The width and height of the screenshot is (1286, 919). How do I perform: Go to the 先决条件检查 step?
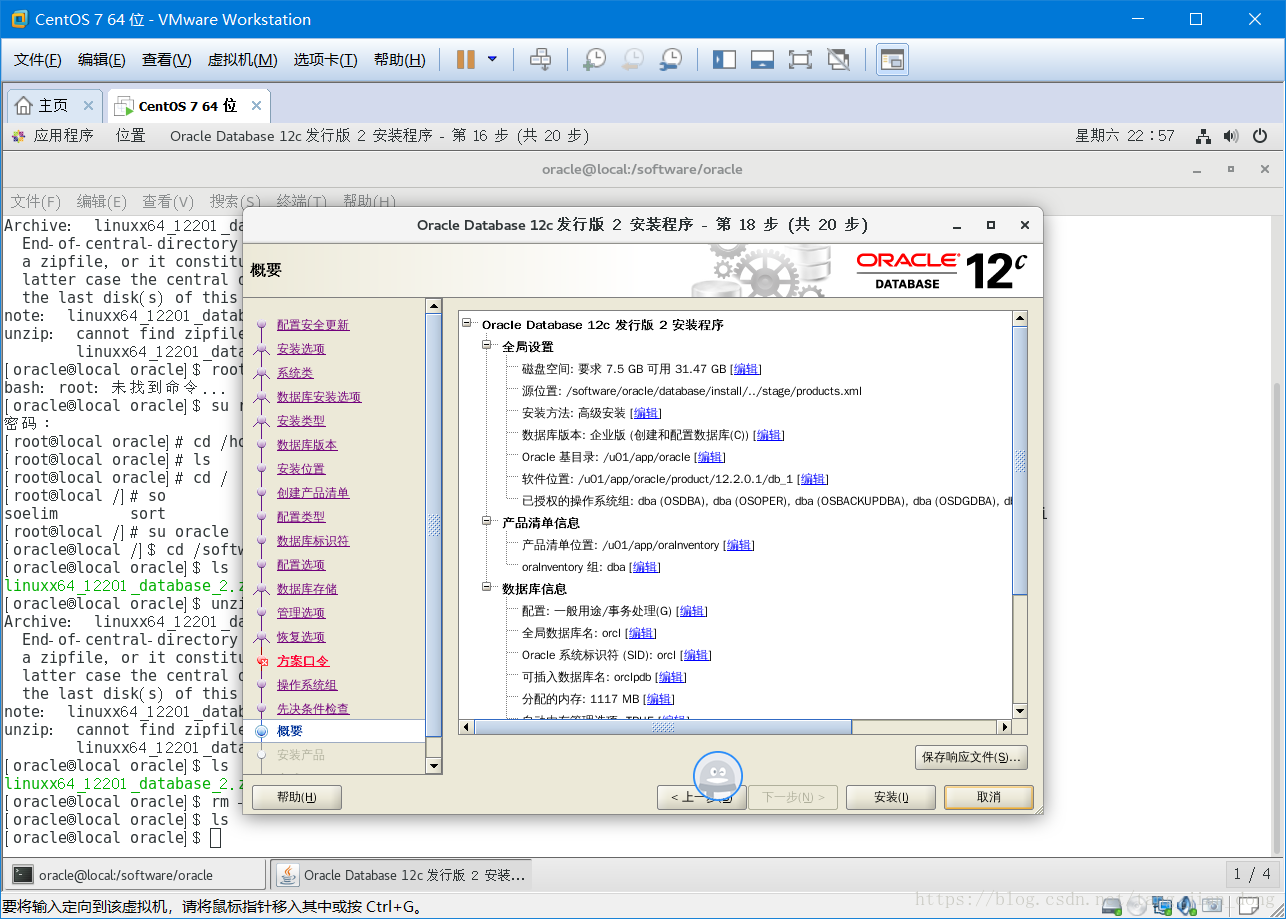(313, 709)
